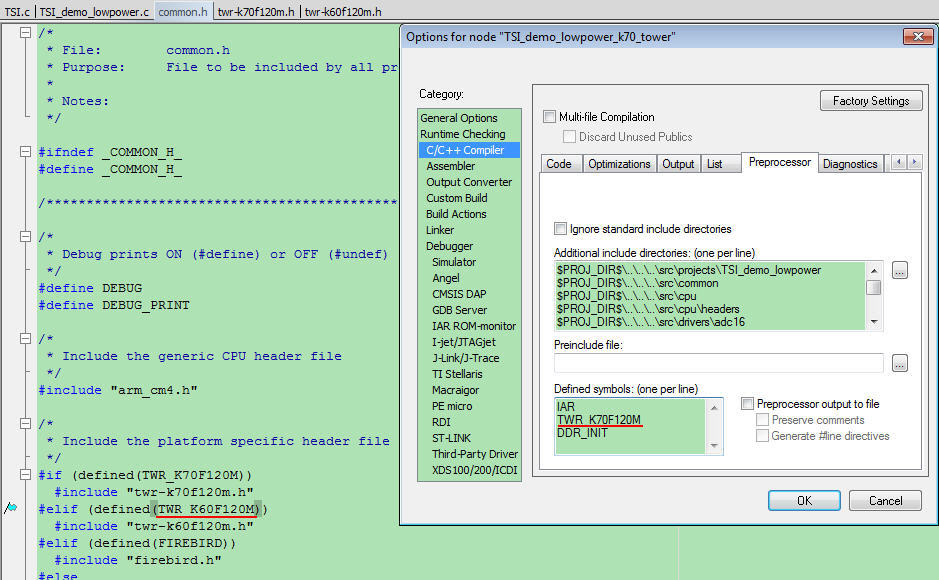Click the bookmark arrow icon in editor margin
The height and width of the screenshot is (580, 939).
click(11, 508)
